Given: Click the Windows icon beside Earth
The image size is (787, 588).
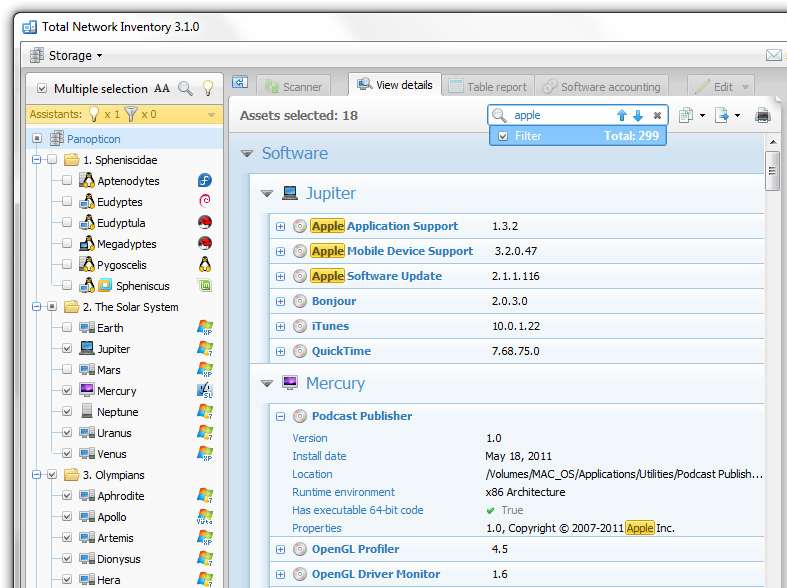Looking at the screenshot, I should [205, 327].
